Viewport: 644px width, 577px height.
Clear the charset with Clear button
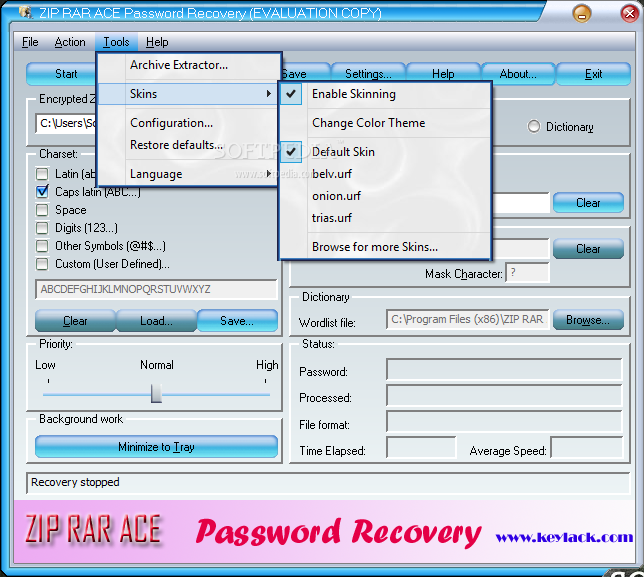[x=75, y=320]
